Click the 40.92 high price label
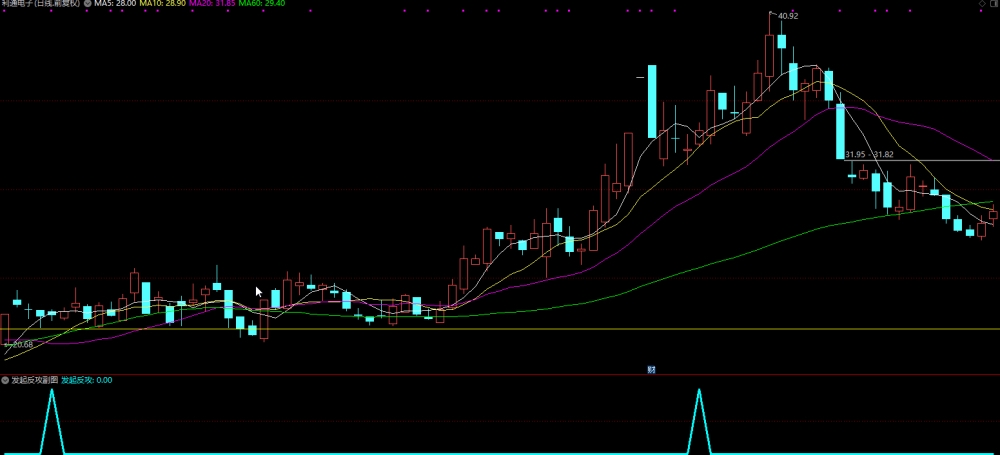The height and width of the screenshot is (455, 1000). pyautogui.click(x=788, y=16)
